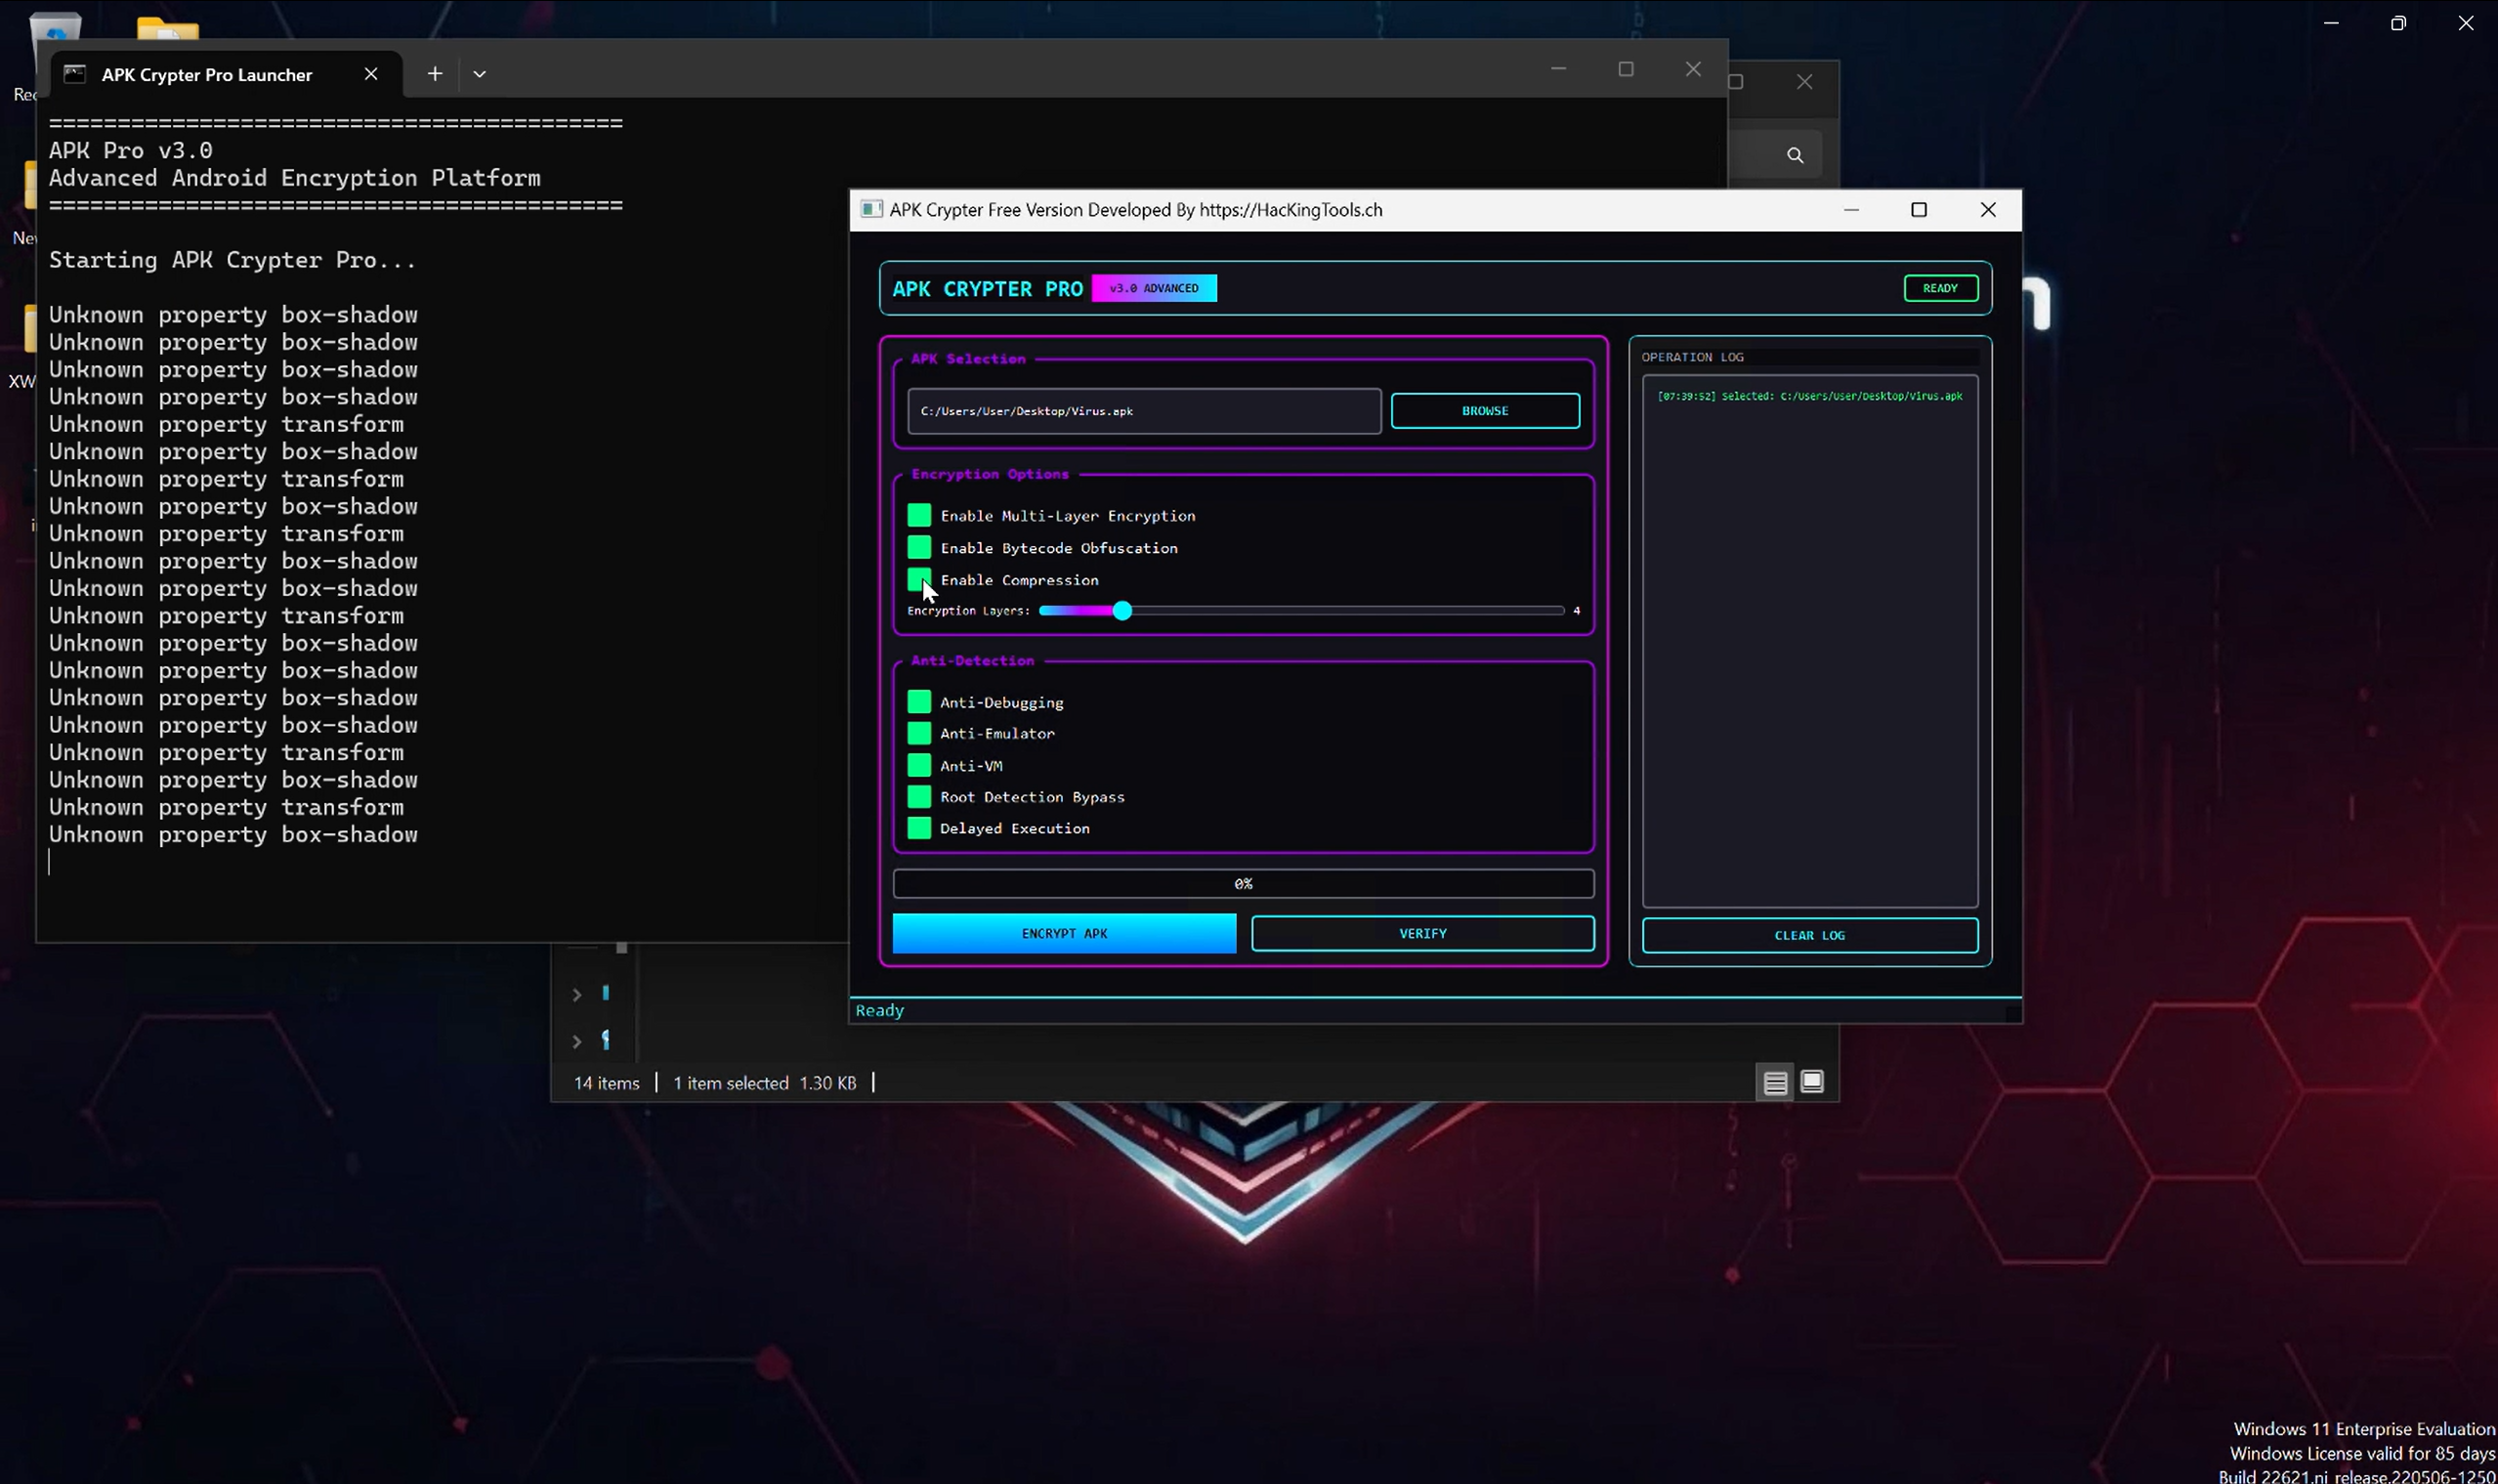Click the Encryption Layers slider handle
Viewport: 2498px width, 1484px height.
click(x=1122, y=611)
